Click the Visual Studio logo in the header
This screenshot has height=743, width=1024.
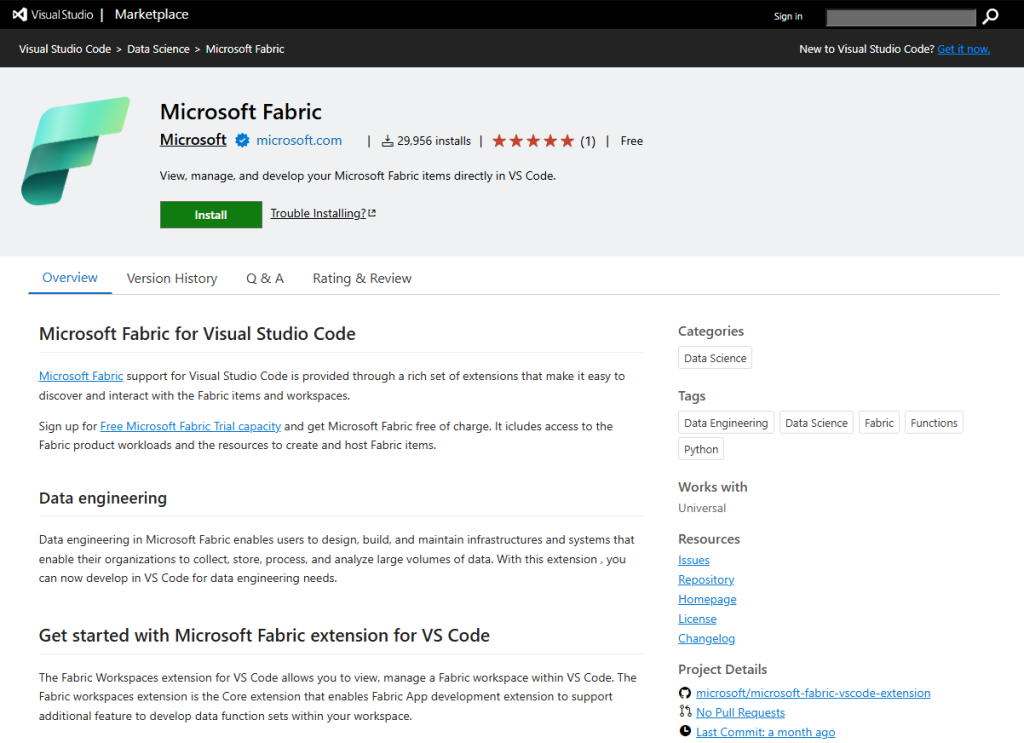18,14
